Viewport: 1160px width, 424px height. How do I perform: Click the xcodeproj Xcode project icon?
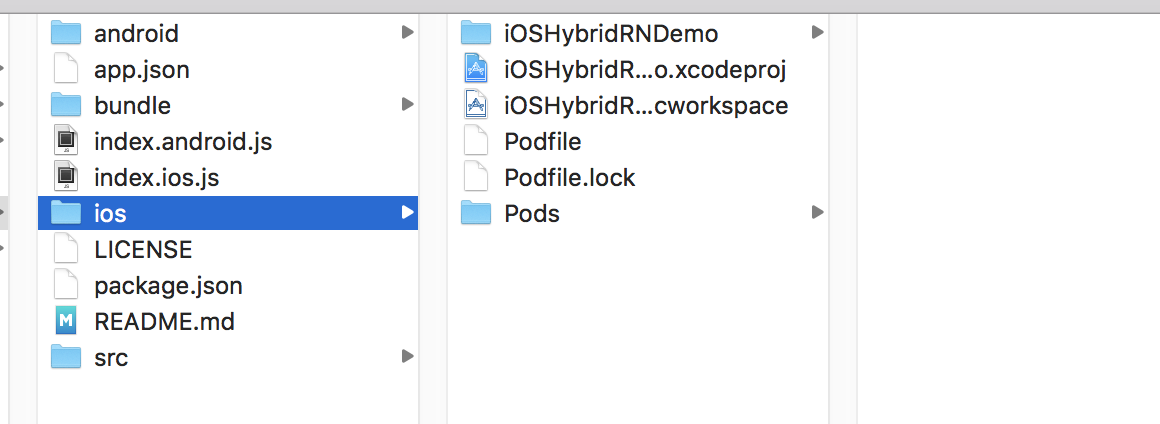click(476, 69)
